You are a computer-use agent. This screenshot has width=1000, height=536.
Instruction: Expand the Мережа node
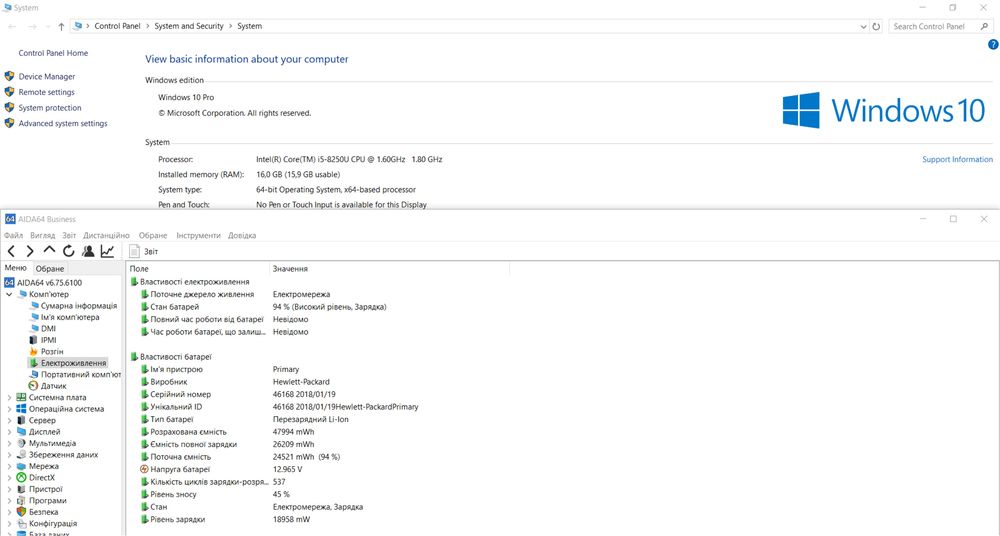tap(9, 466)
